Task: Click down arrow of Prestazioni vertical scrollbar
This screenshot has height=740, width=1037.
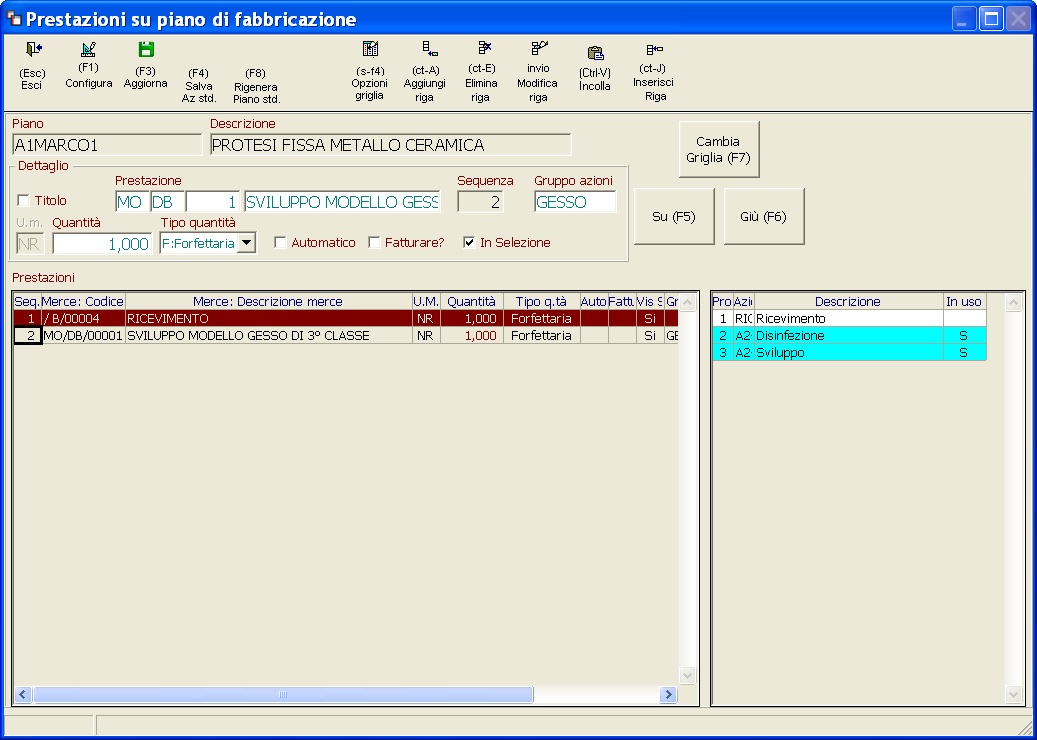Action: tap(688, 676)
